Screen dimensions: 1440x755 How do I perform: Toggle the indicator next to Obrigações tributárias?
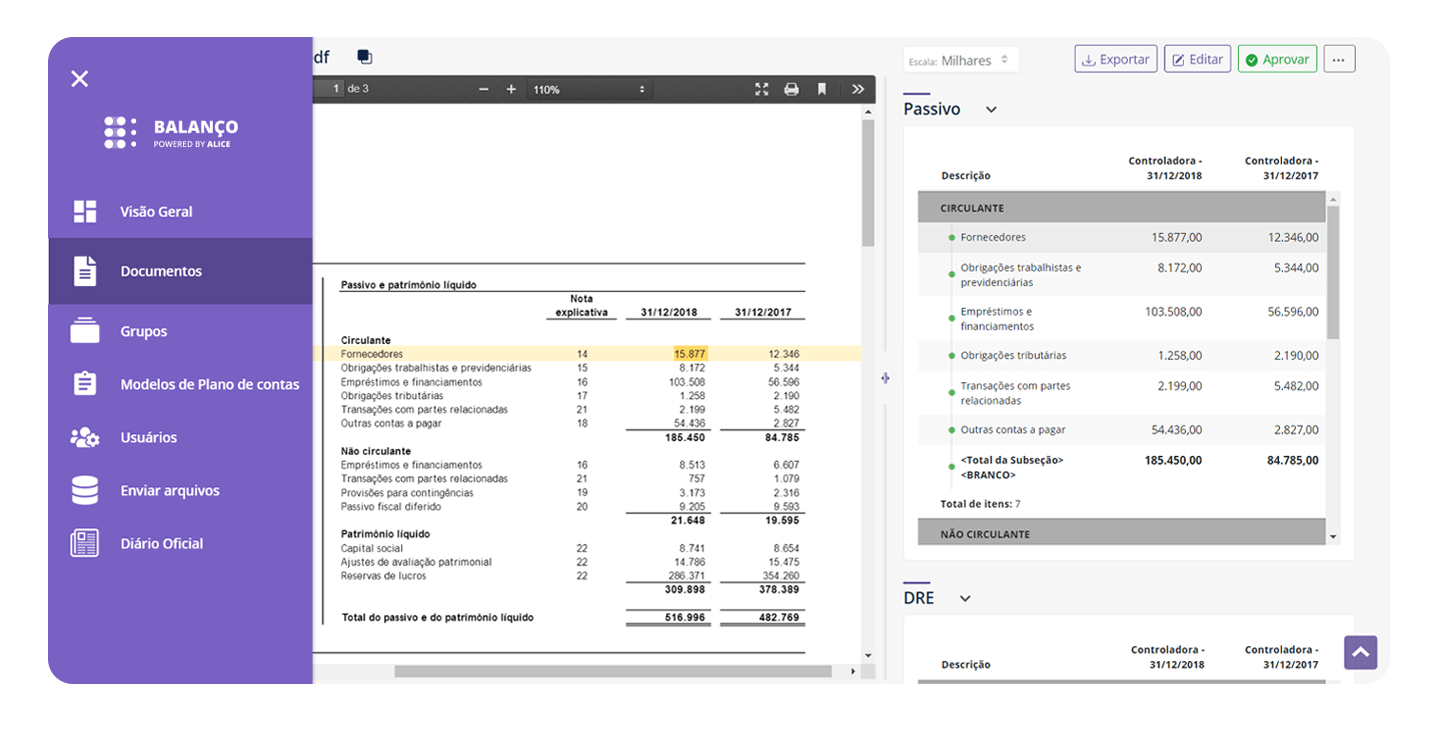tap(951, 355)
